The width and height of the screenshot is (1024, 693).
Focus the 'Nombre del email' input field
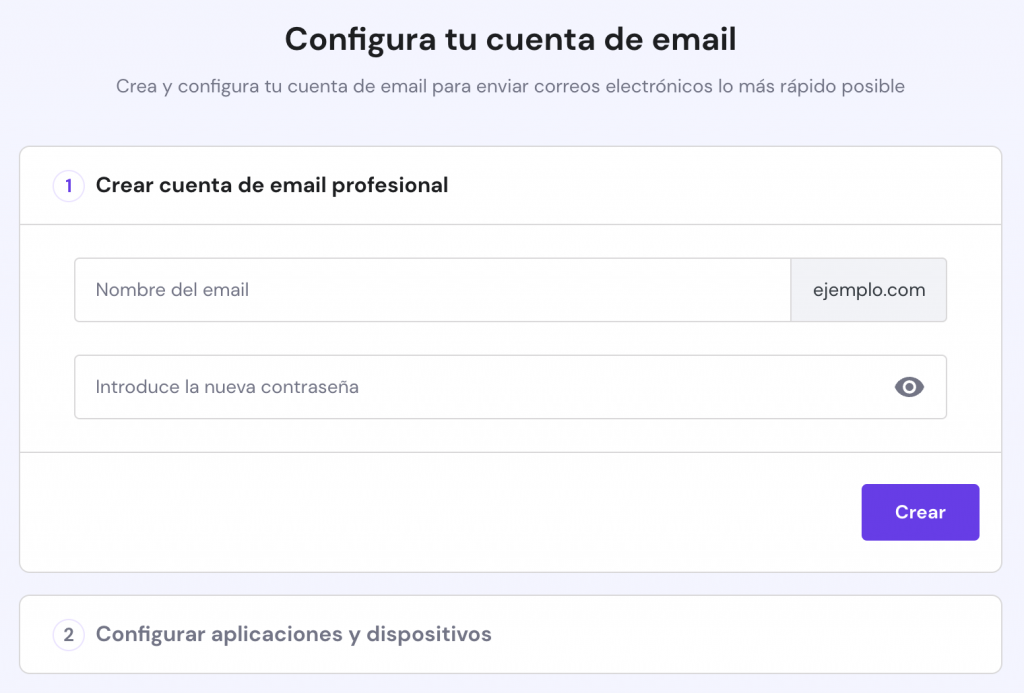tap(432, 290)
